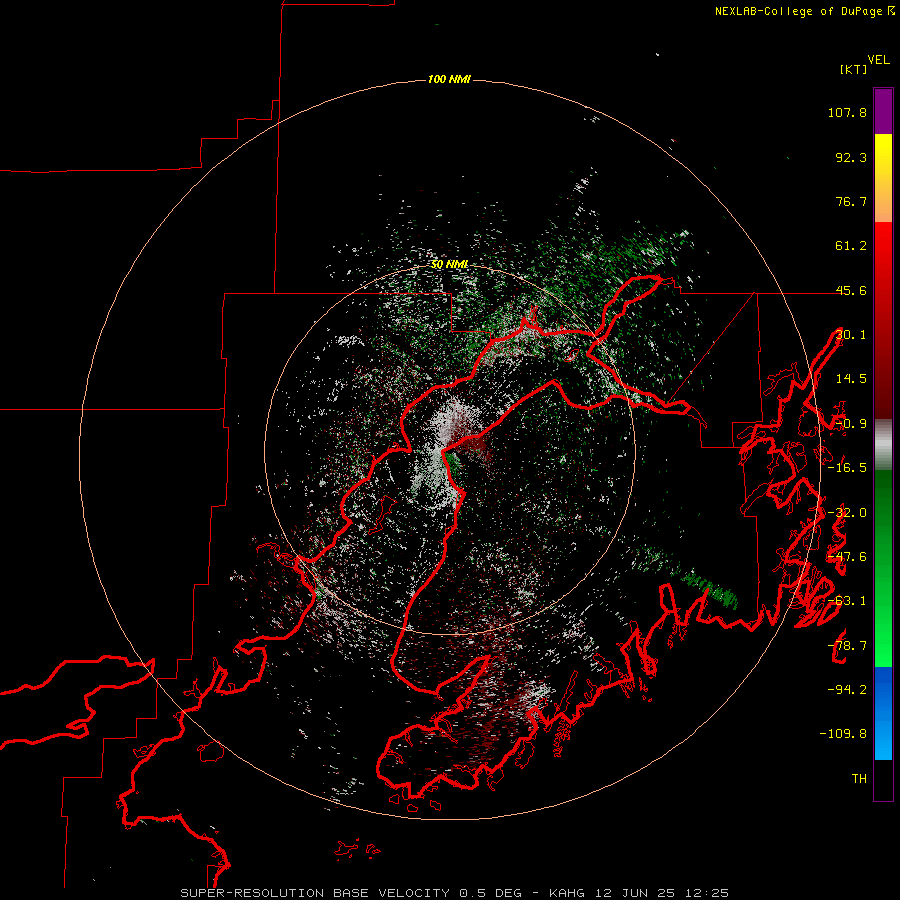Click the 100 NMI range ring label

point(449,79)
